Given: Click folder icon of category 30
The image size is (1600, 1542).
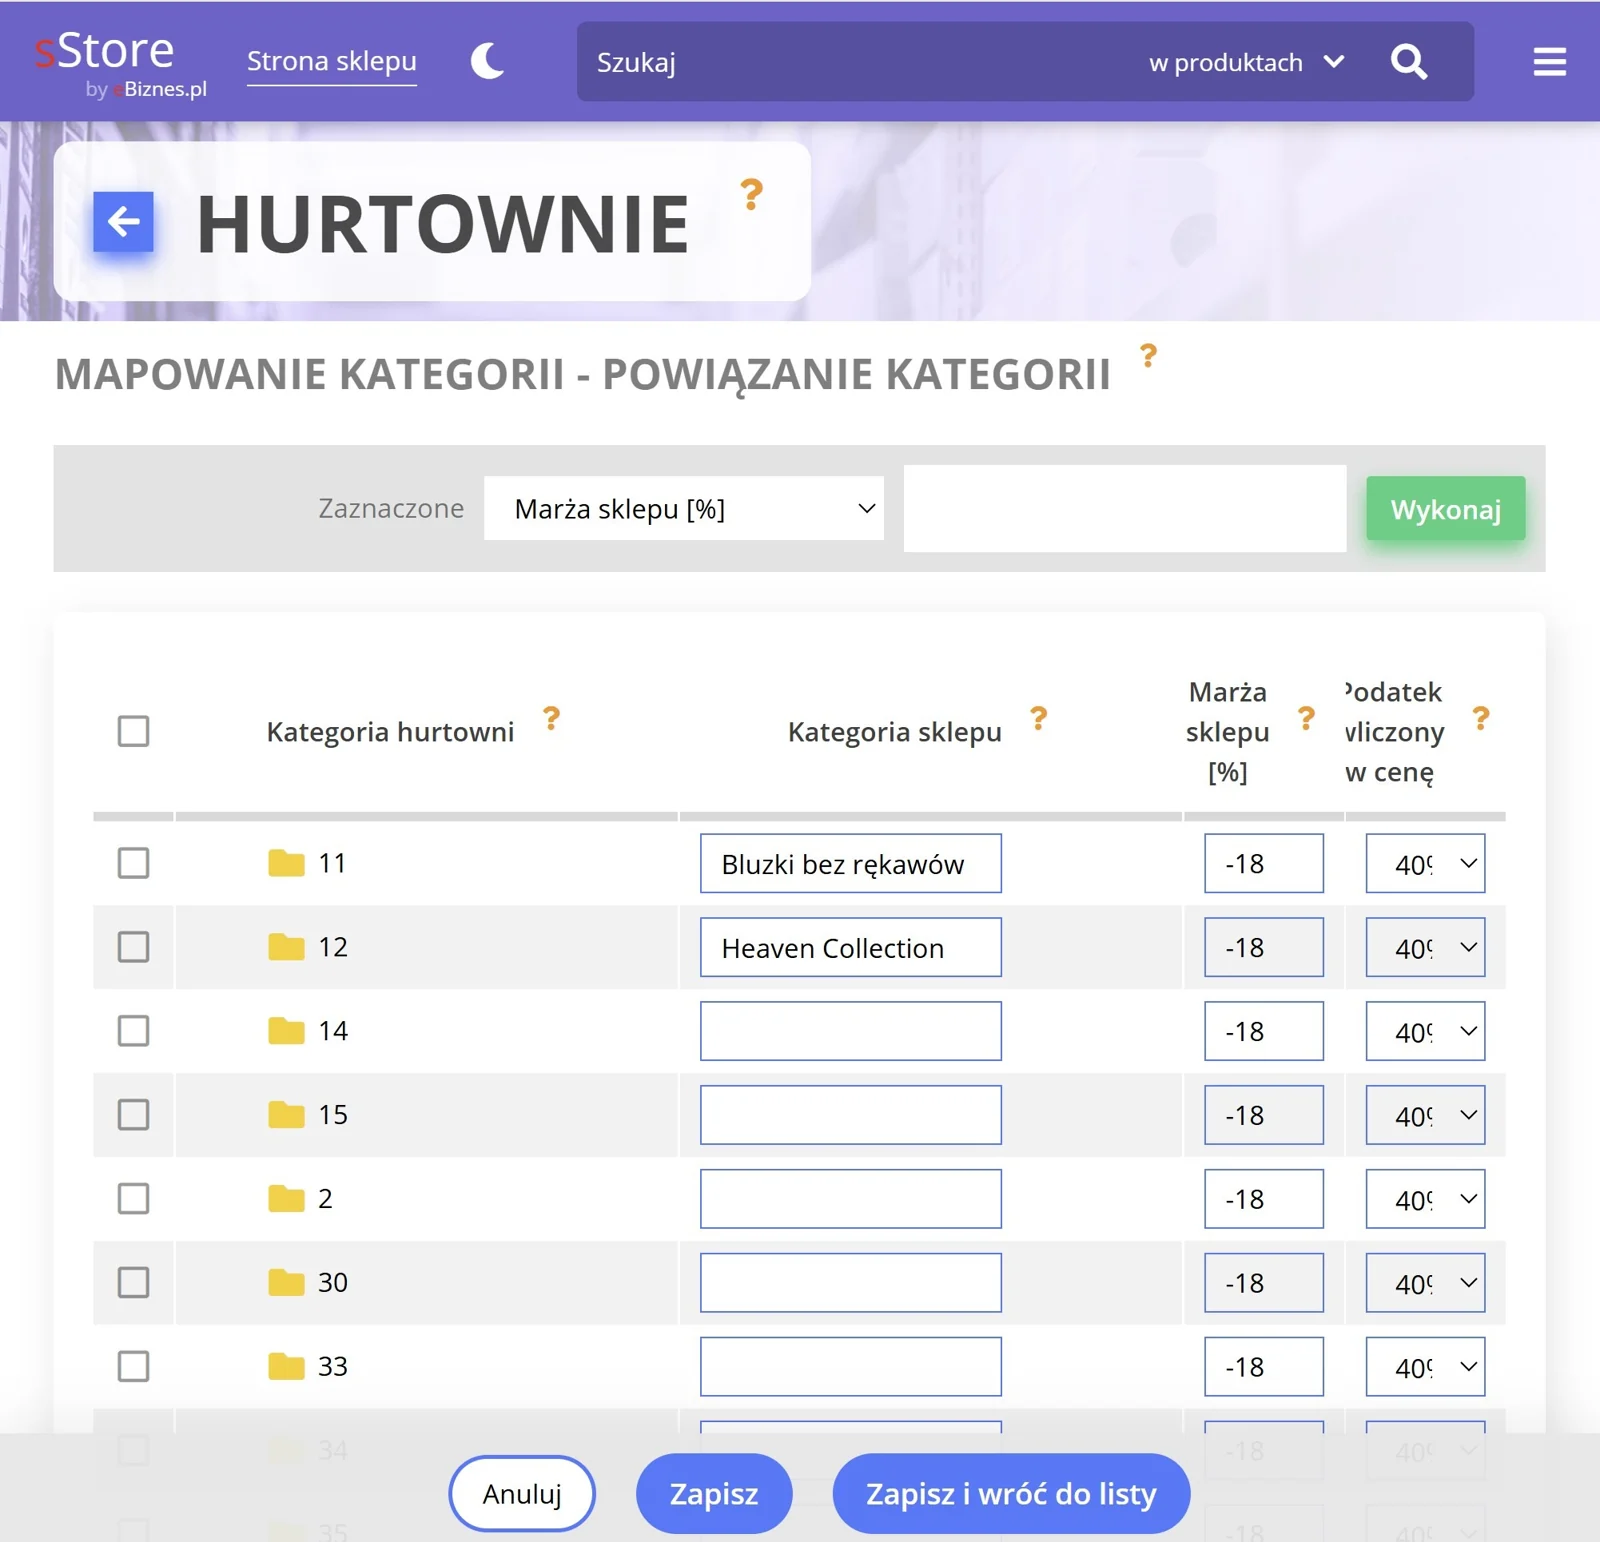Looking at the screenshot, I should coord(286,1283).
